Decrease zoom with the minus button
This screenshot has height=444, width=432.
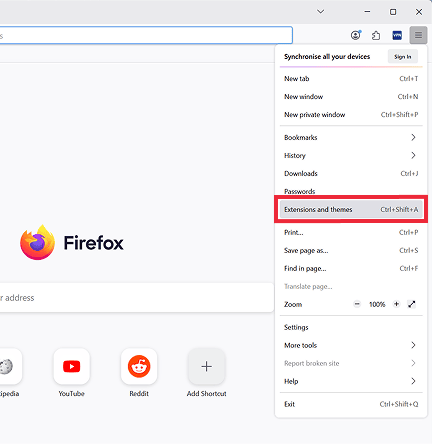click(x=357, y=304)
